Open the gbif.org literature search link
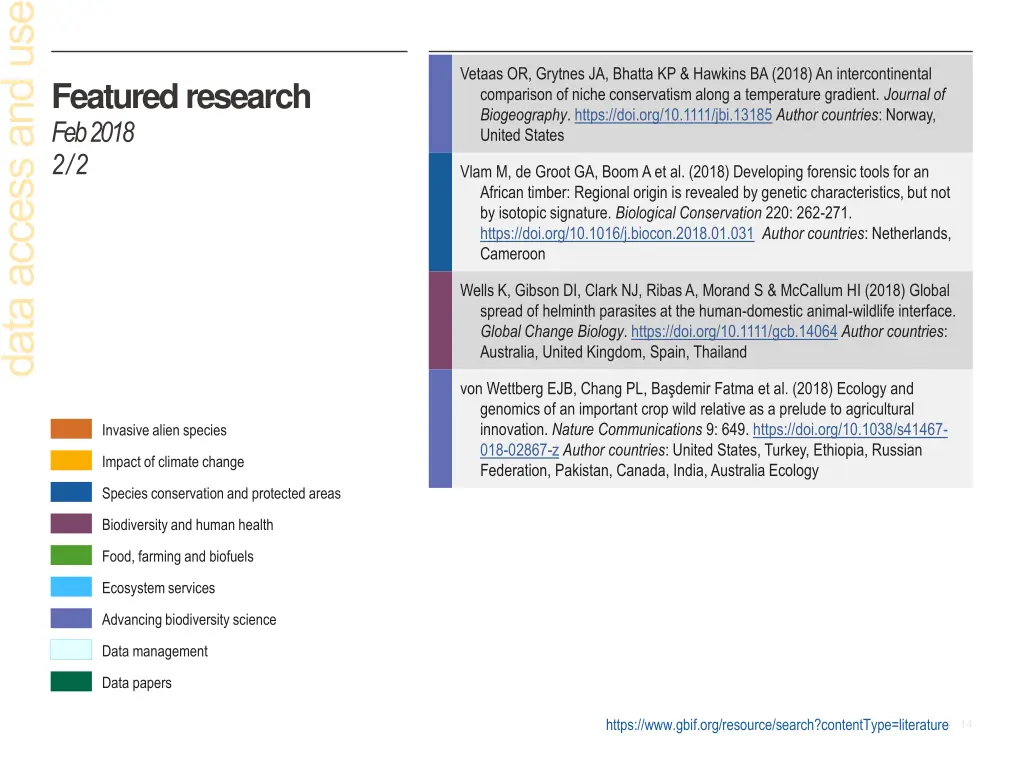The width and height of the screenshot is (1024, 768). [777, 725]
